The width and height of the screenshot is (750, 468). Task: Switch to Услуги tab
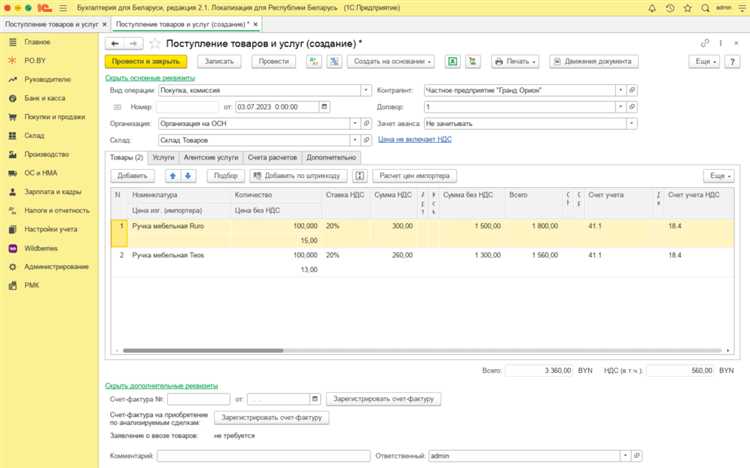163,157
